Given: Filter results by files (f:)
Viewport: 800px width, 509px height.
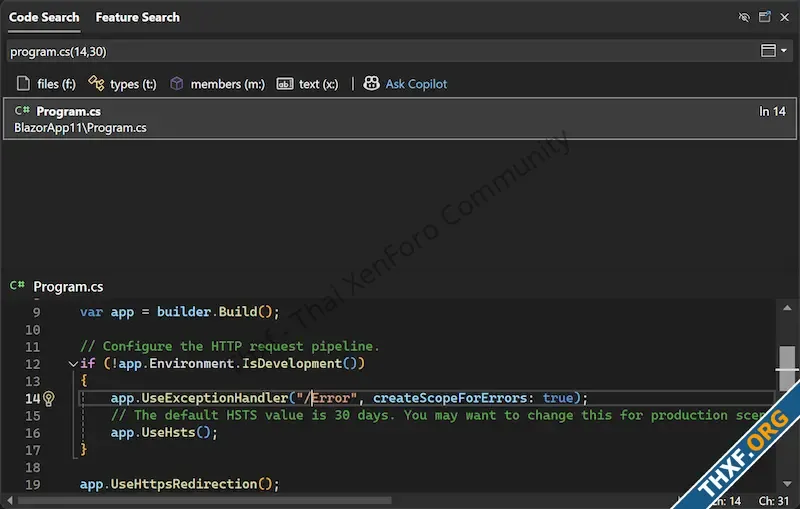Looking at the screenshot, I should pyautogui.click(x=46, y=84).
